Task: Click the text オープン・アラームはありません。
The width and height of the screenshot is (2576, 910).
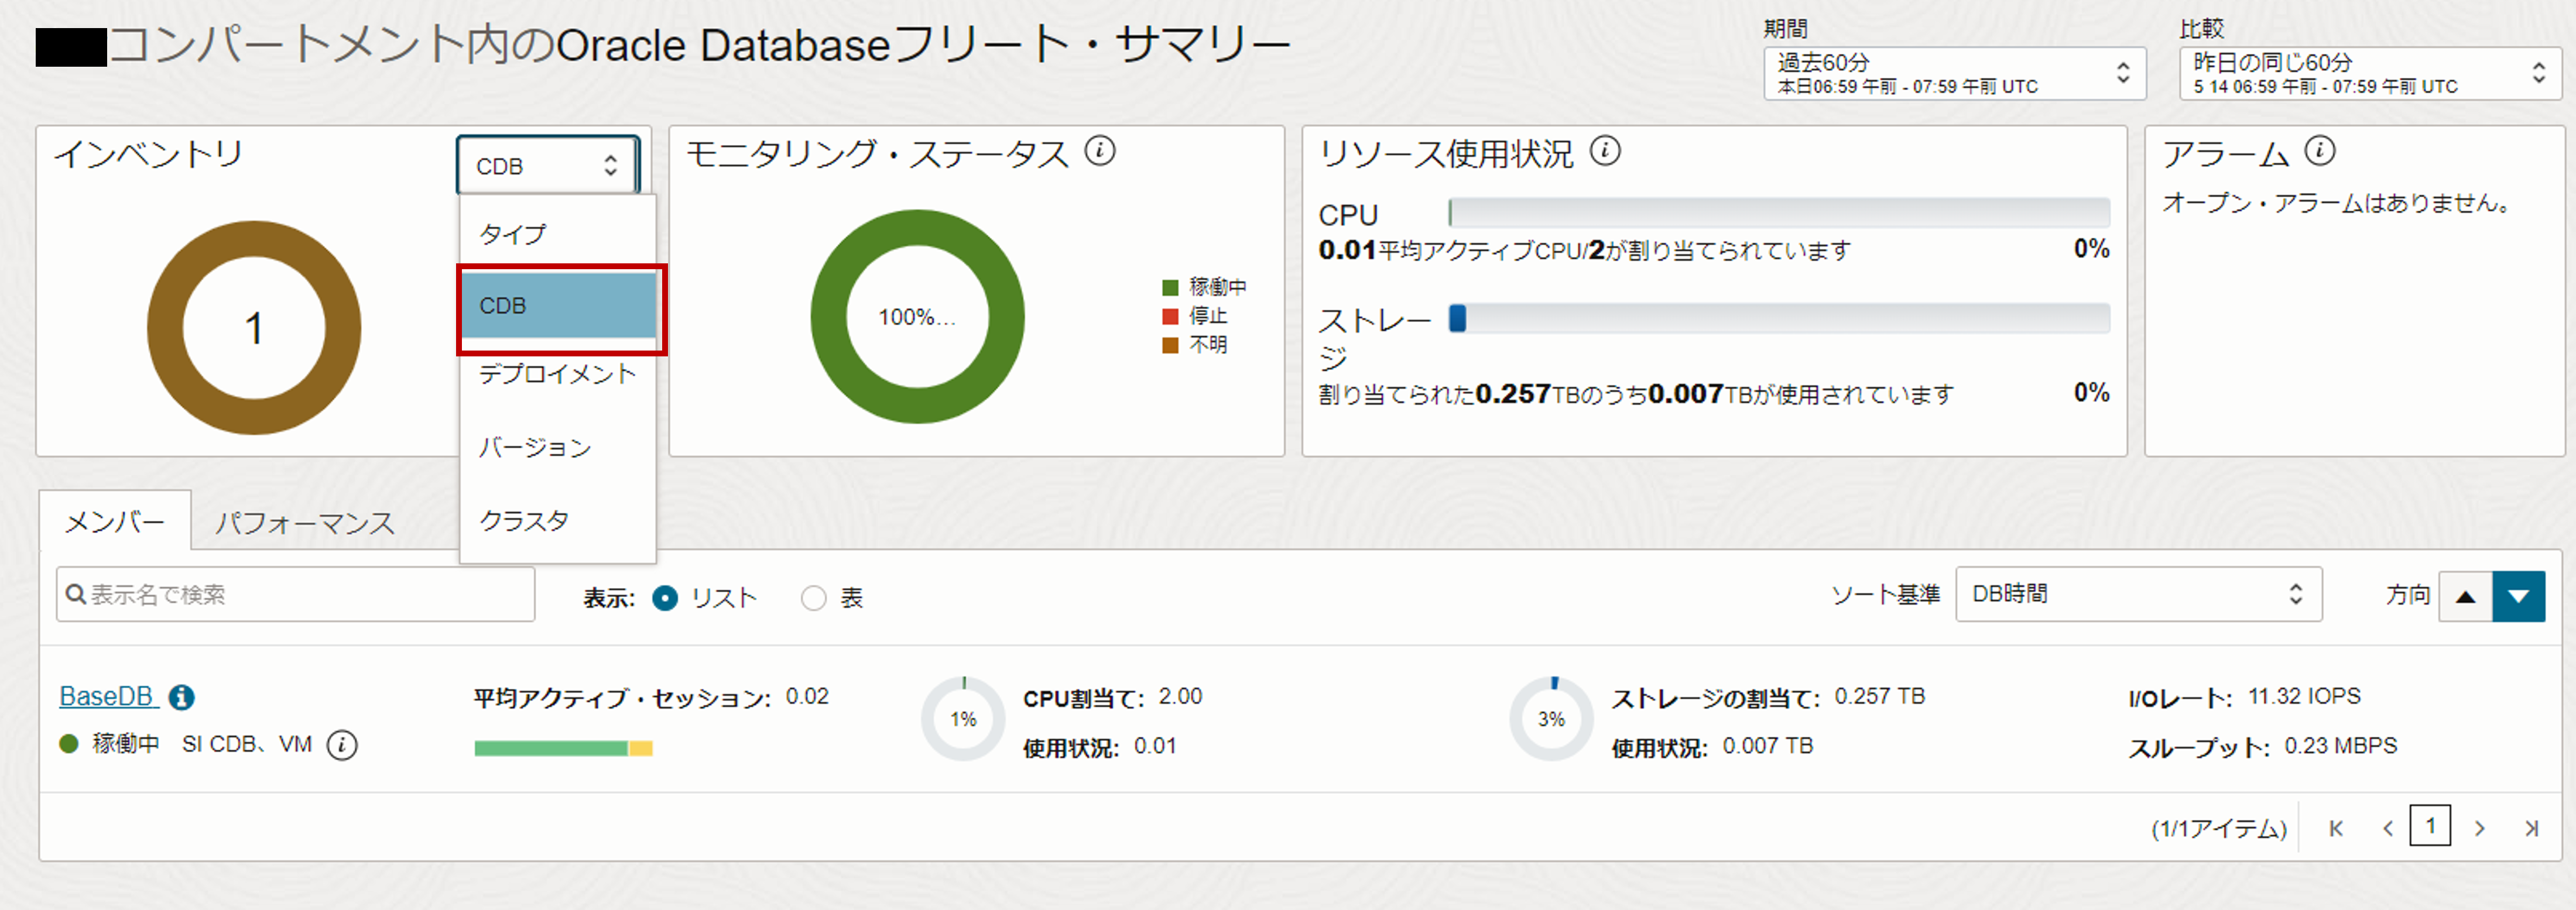Action: (2338, 203)
